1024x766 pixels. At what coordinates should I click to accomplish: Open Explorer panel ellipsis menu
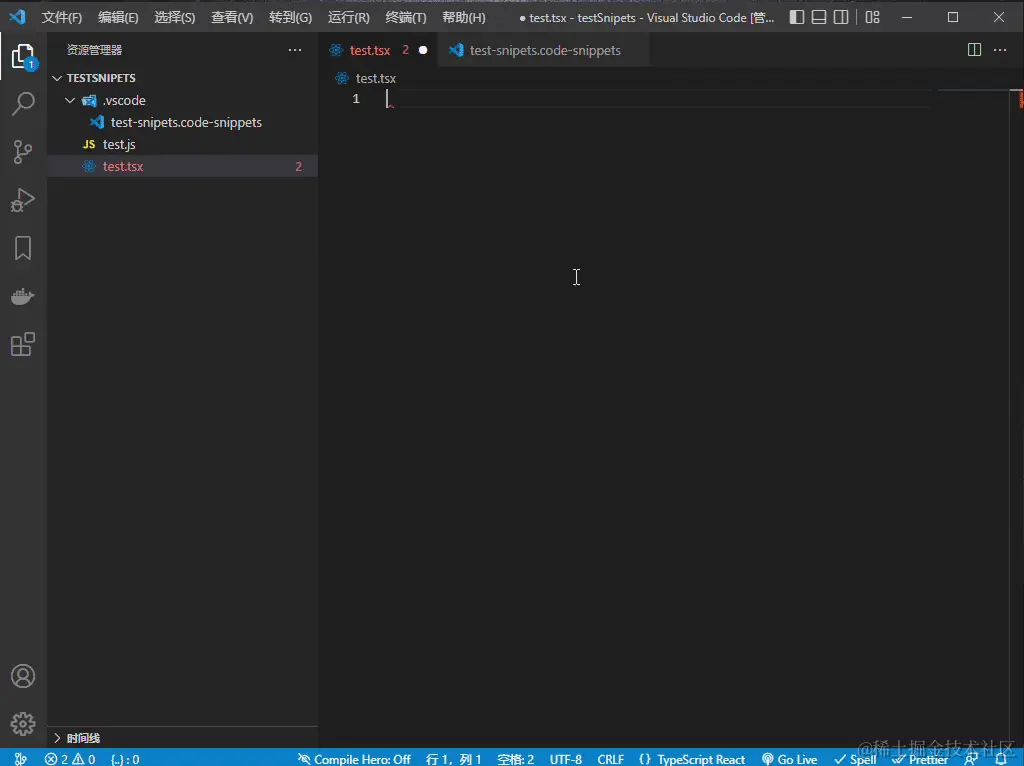tap(295, 50)
